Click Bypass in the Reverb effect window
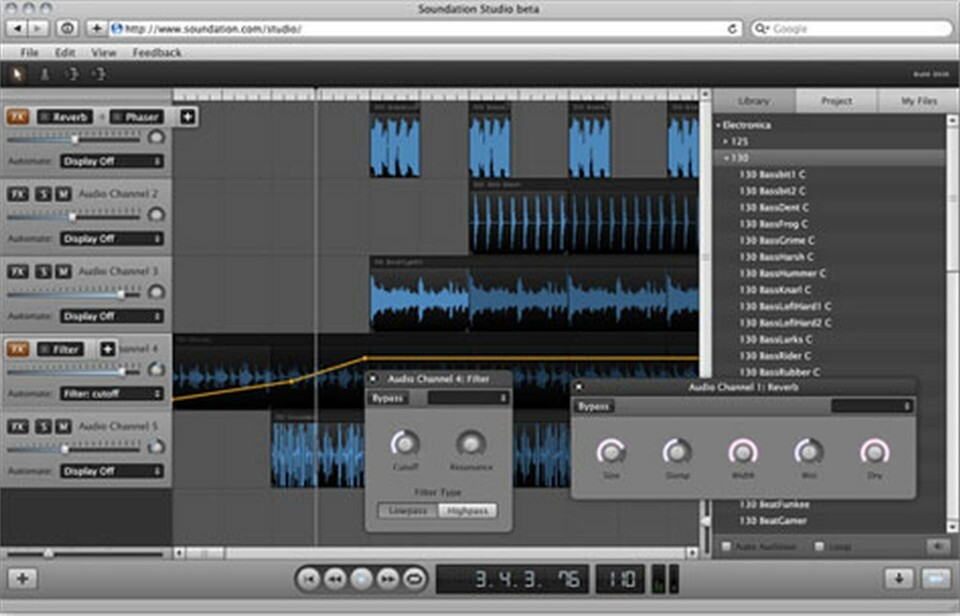 point(595,407)
